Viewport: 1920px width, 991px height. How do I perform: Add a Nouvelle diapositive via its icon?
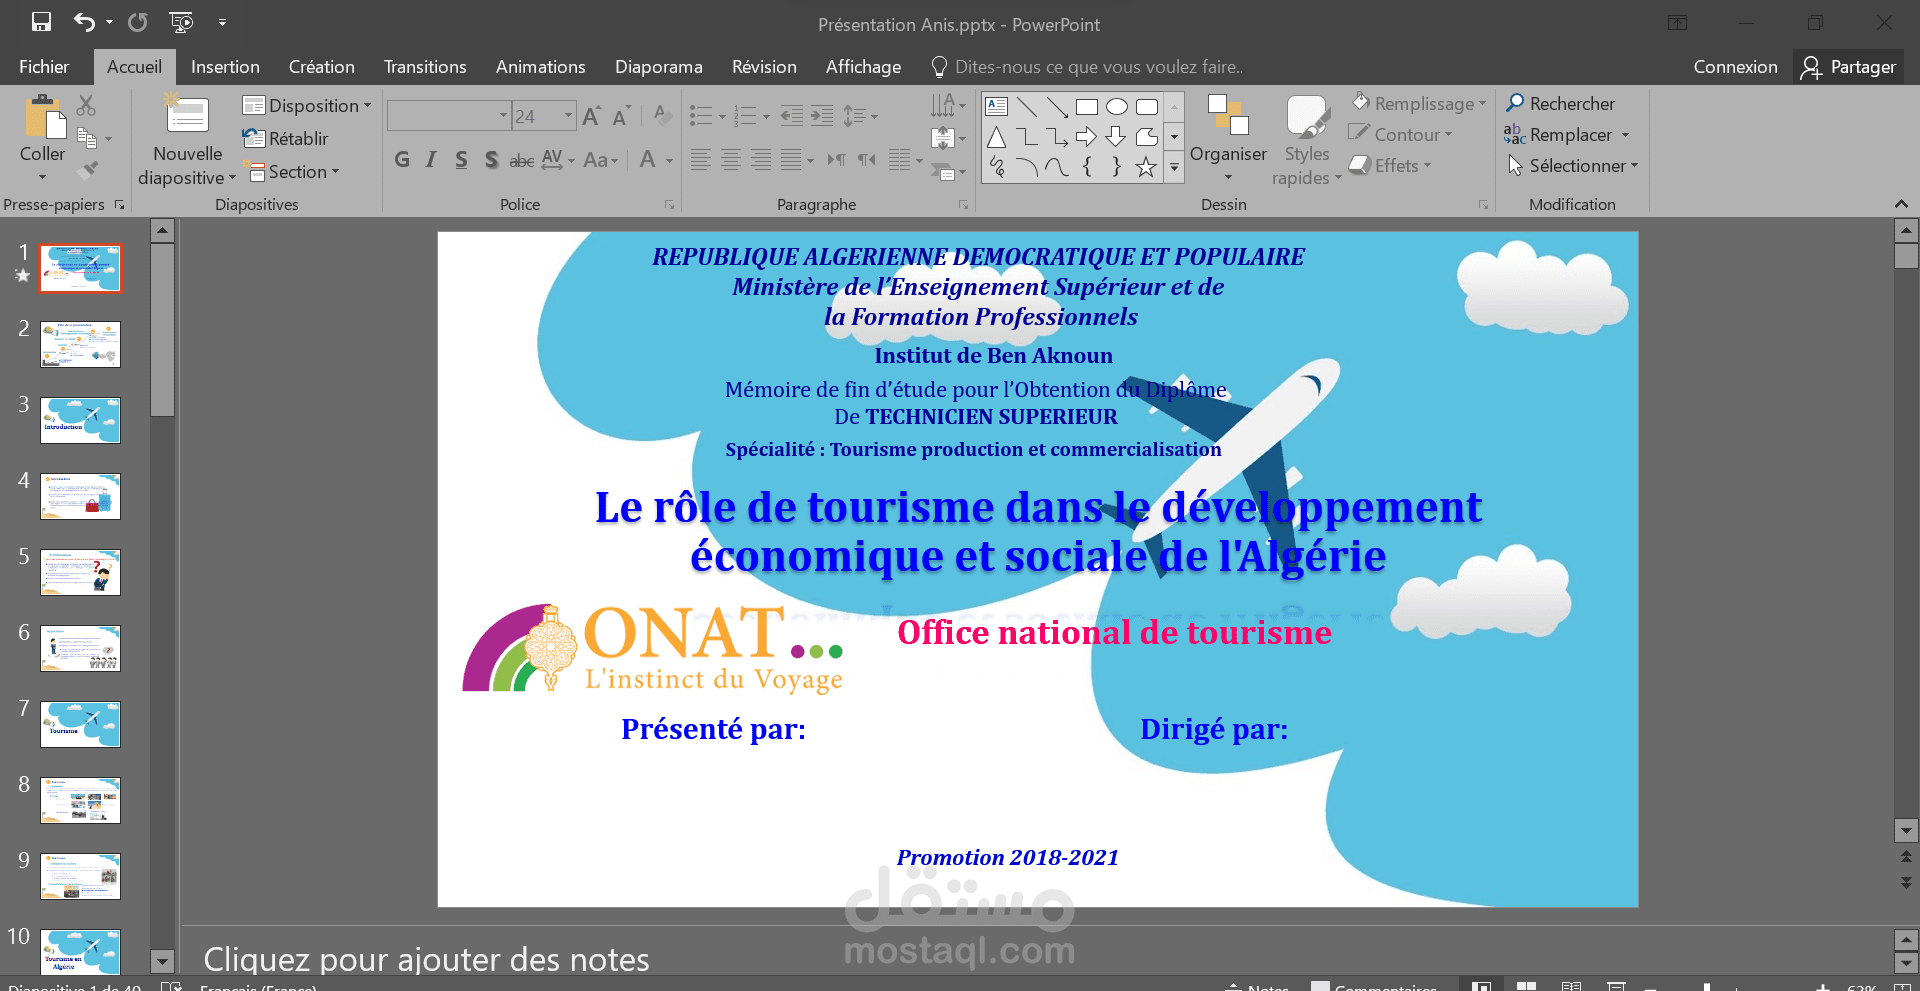tap(187, 114)
